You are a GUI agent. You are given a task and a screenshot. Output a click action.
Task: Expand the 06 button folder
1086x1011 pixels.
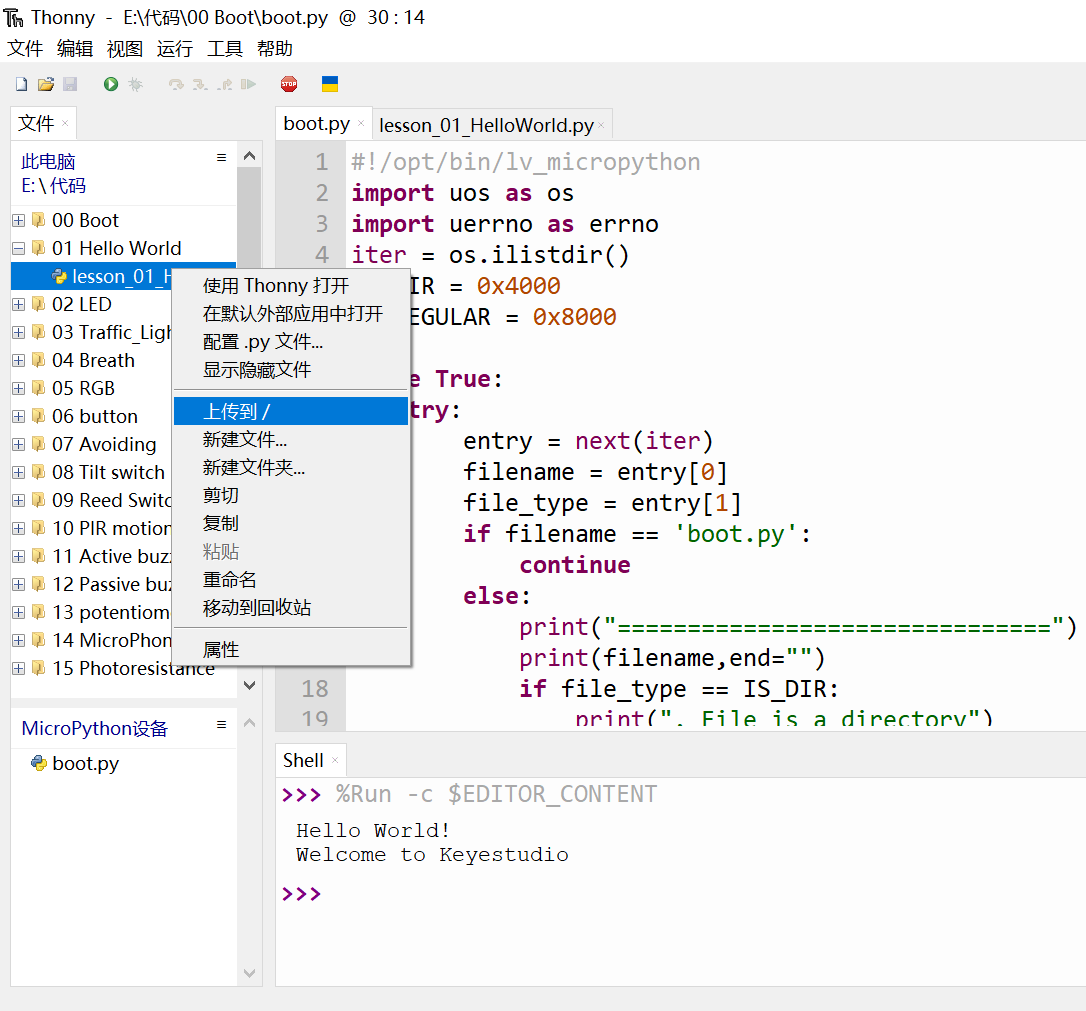[19, 417]
